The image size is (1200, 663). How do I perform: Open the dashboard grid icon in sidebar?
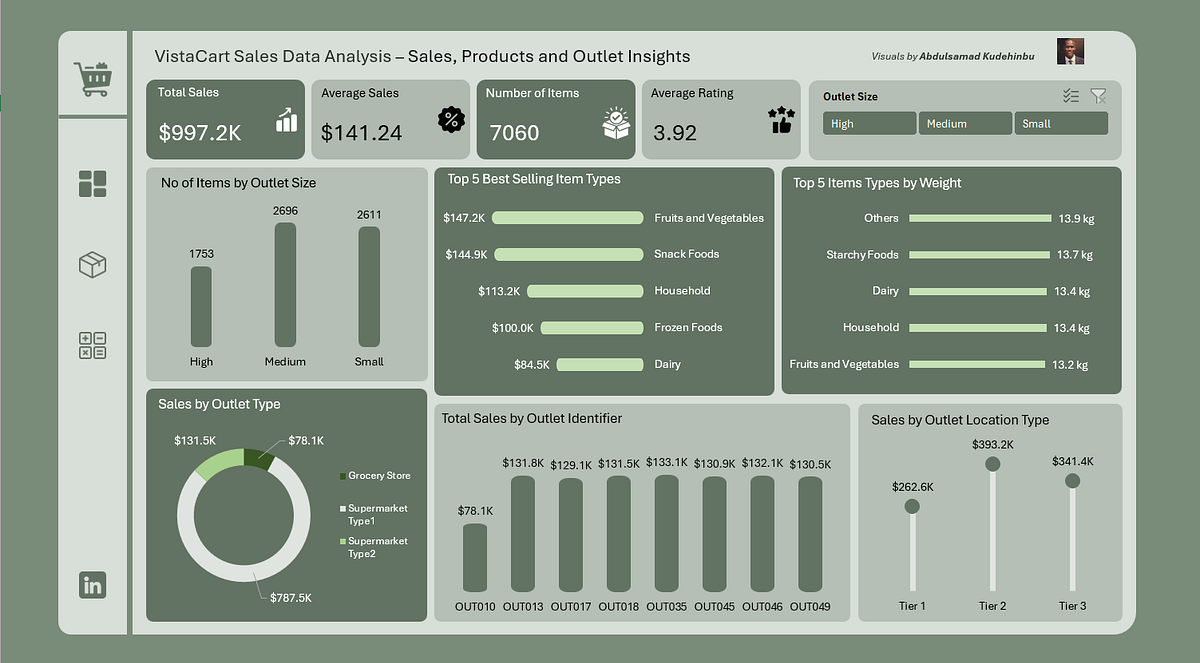(x=92, y=184)
